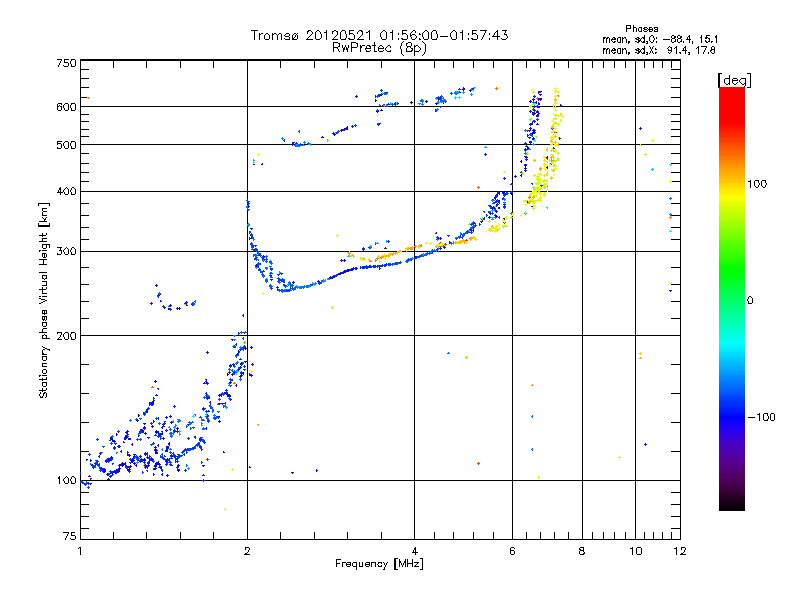This screenshot has width=800, height=600.
Task: Click the 'mean, sd,O: -88.4, 15.1' line
Action: coord(660,39)
